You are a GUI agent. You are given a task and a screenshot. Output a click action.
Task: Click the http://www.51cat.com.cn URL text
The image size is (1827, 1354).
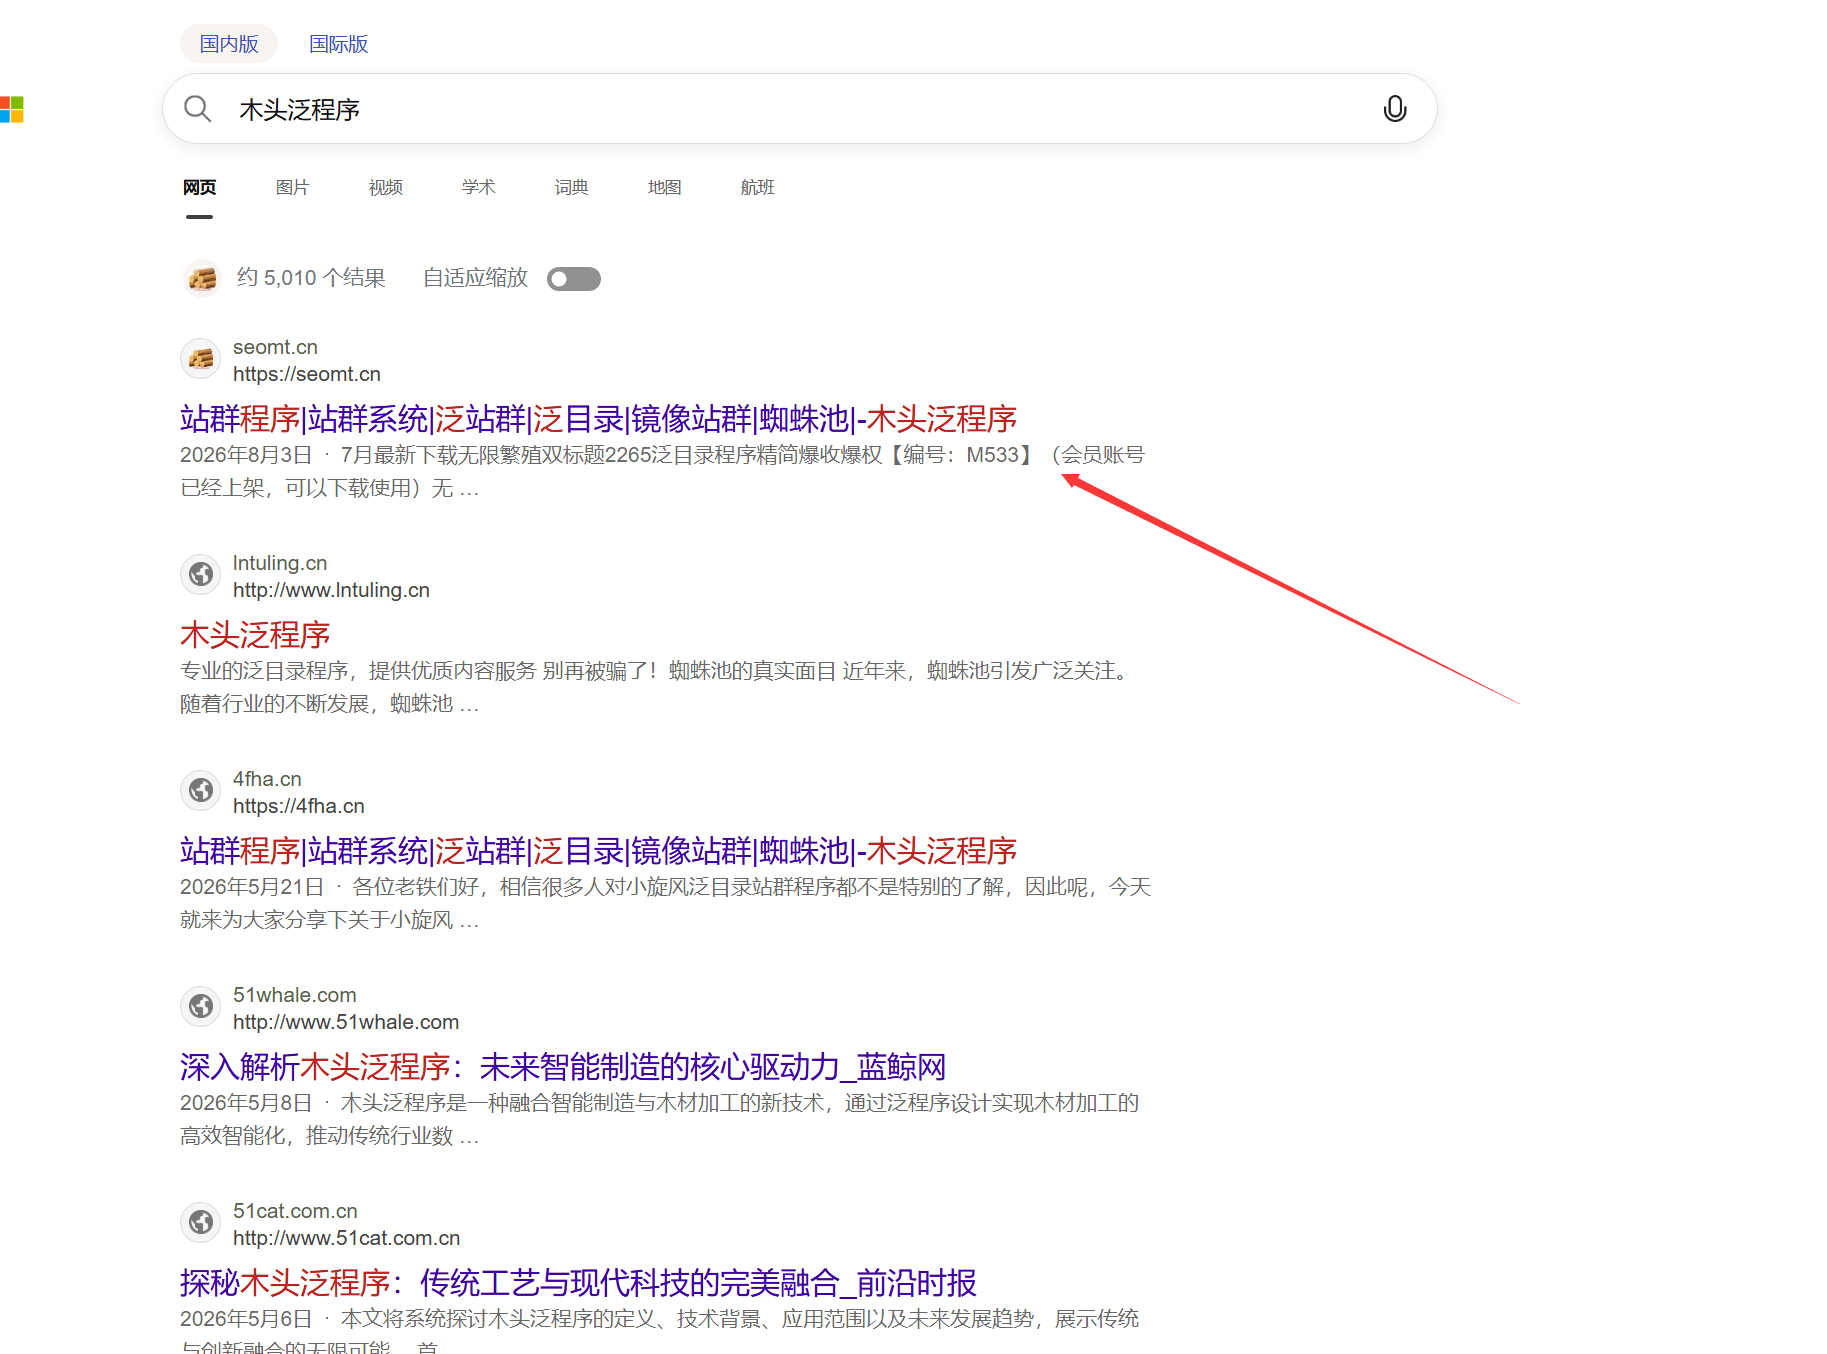[x=346, y=1238]
